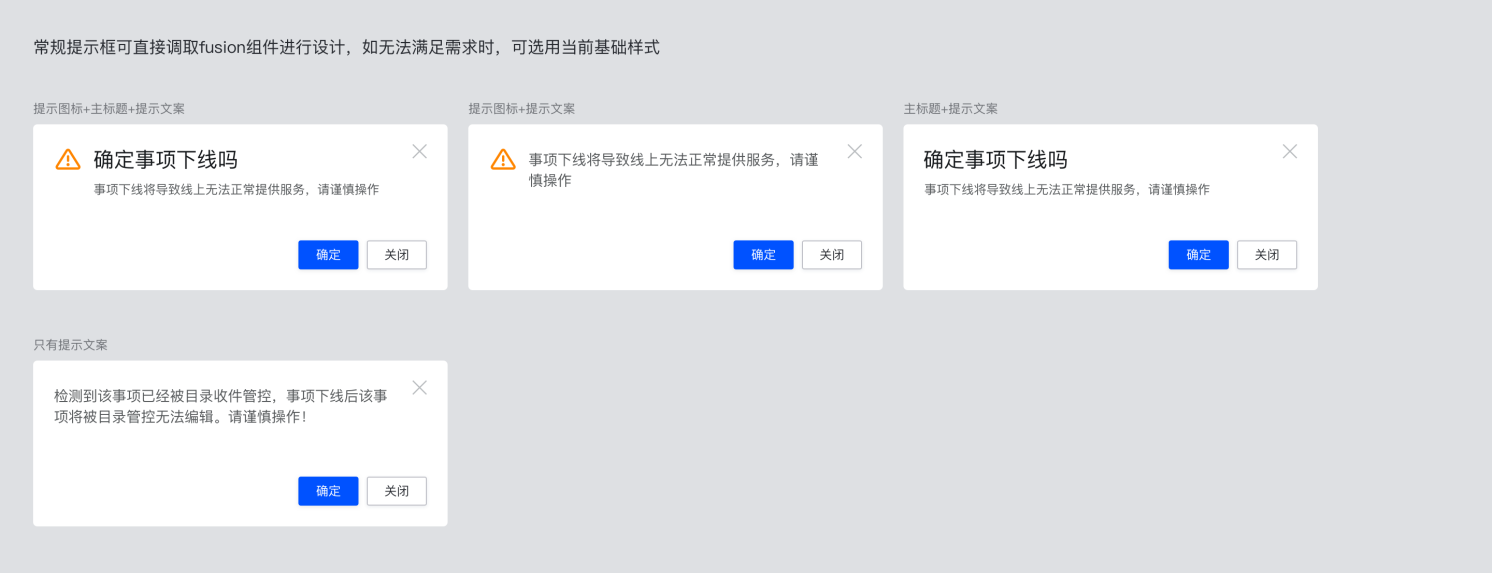
Task: Click warning icon beside 确定事项下线吗 title
Action: [x=68, y=159]
